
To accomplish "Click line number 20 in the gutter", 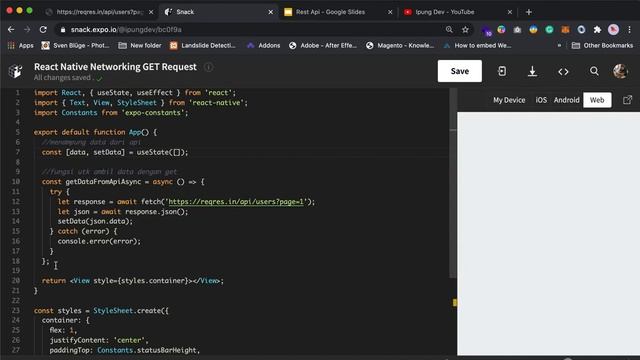I will point(16,280).
